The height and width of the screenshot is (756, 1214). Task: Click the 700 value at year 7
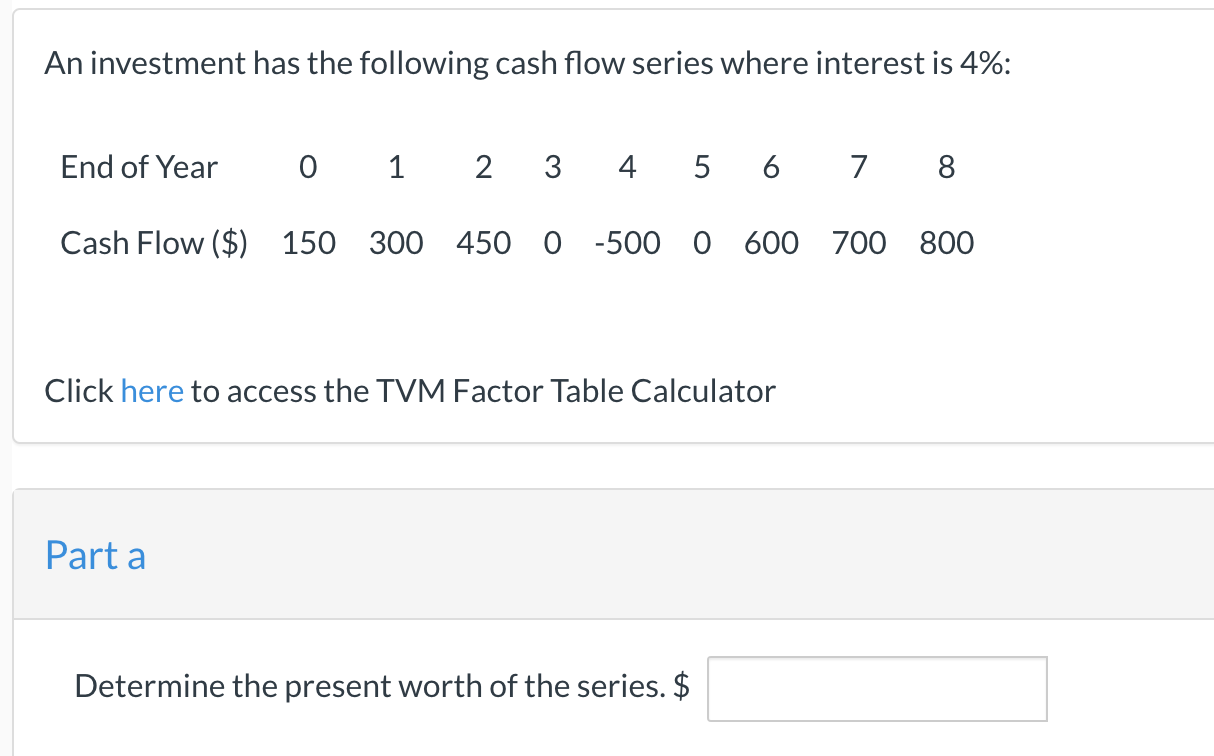coord(859,242)
